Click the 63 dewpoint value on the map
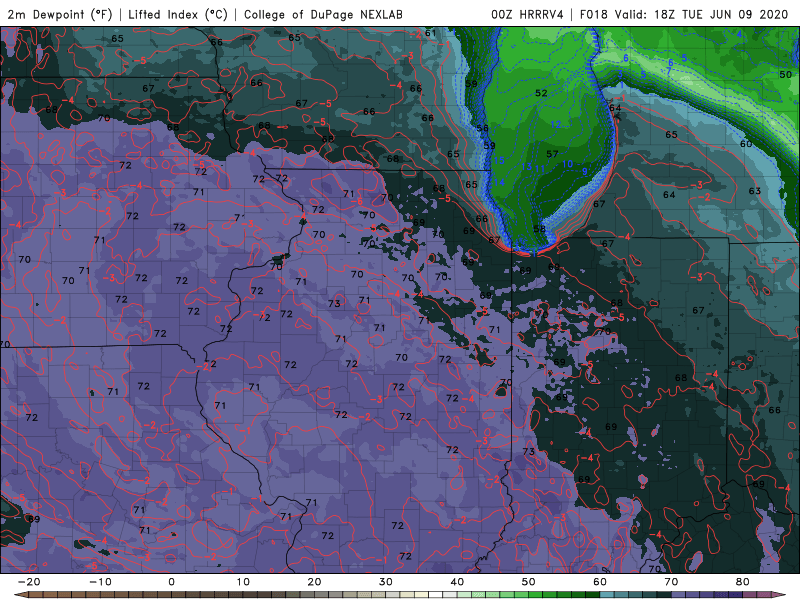 [x=755, y=191]
